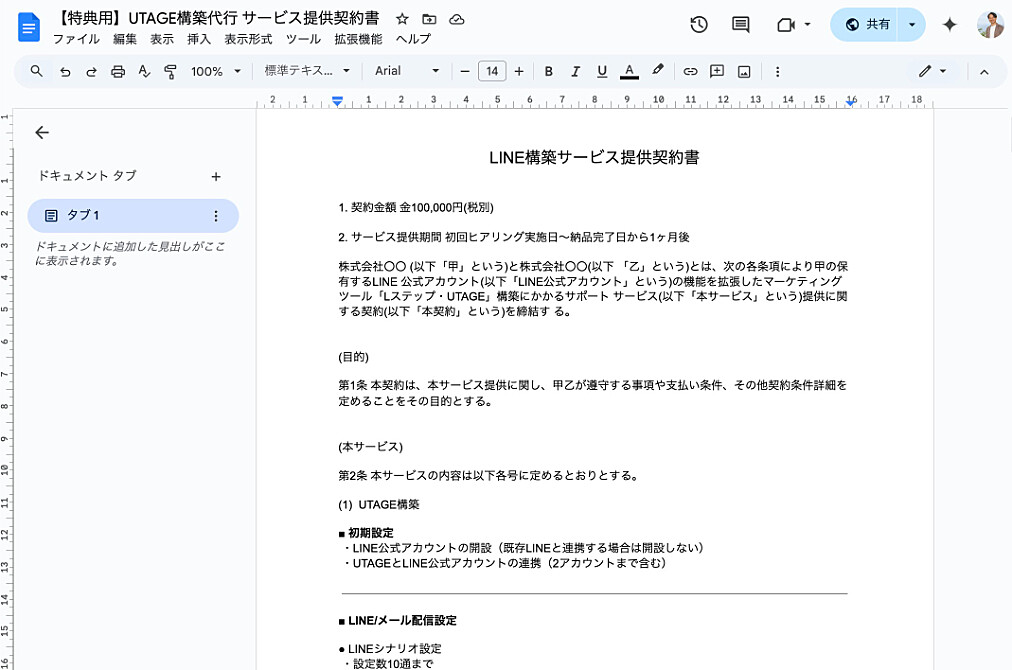Increase the font size
This screenshot has width=1012, height=670.
519,72
